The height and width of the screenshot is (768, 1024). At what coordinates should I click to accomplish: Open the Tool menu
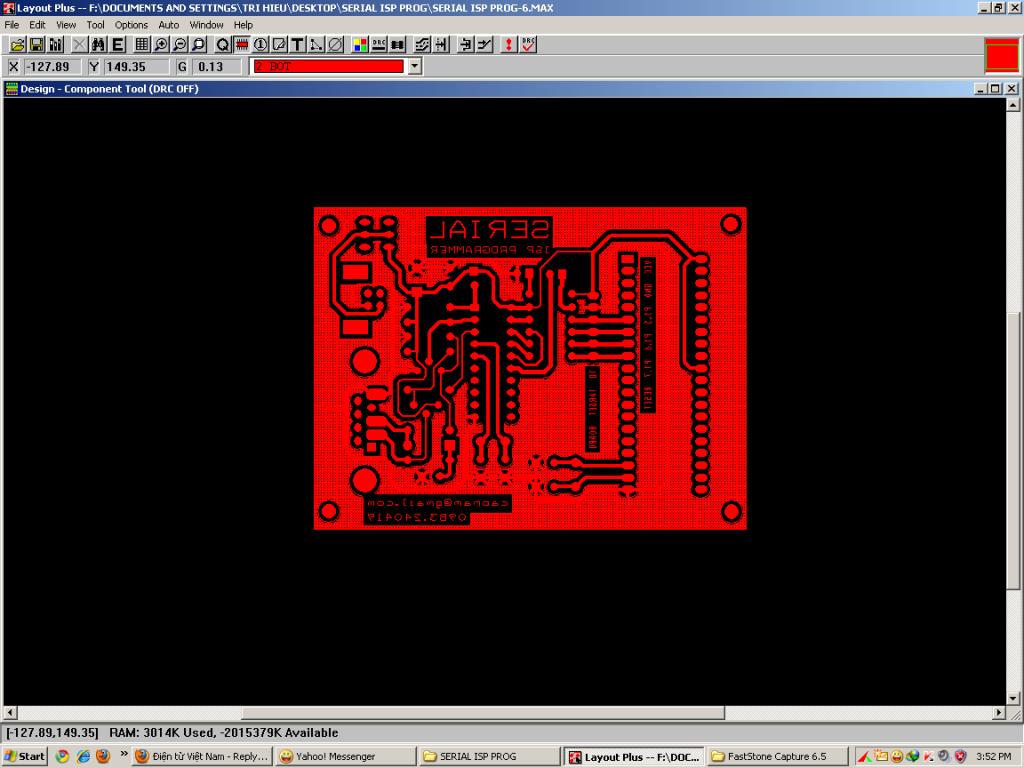pos(95,25)
